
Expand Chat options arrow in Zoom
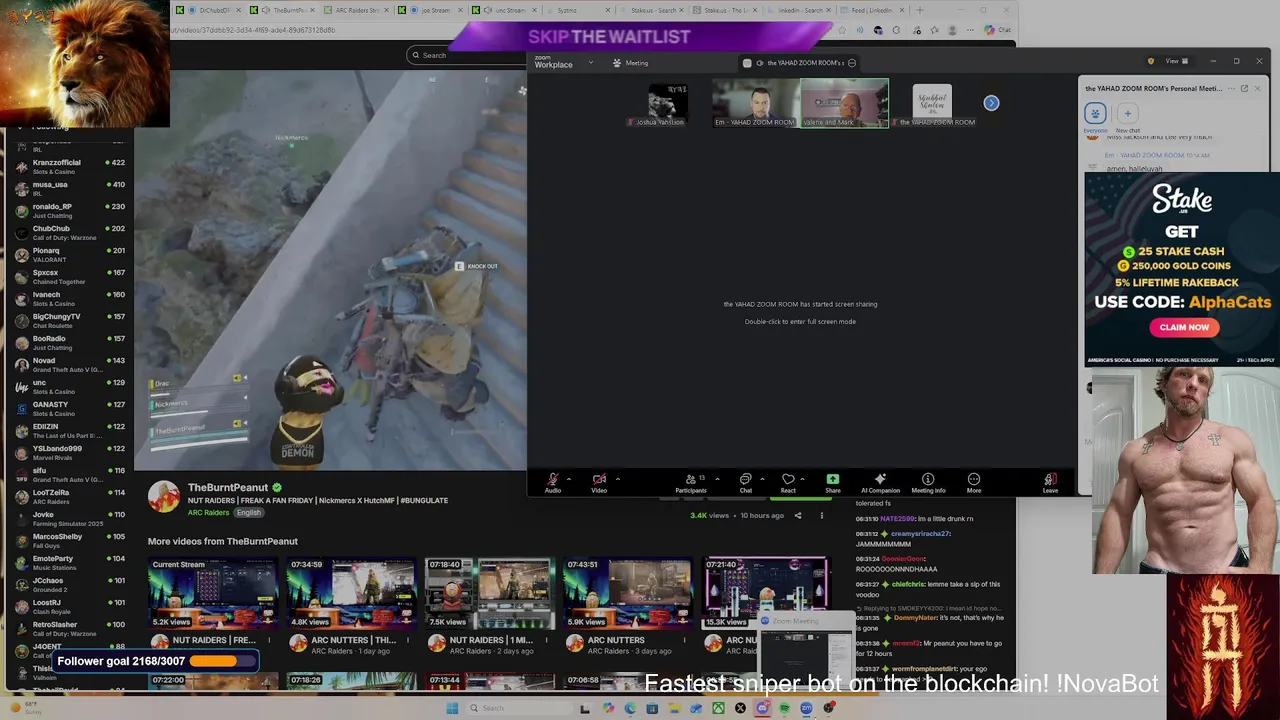pos(762,479)
